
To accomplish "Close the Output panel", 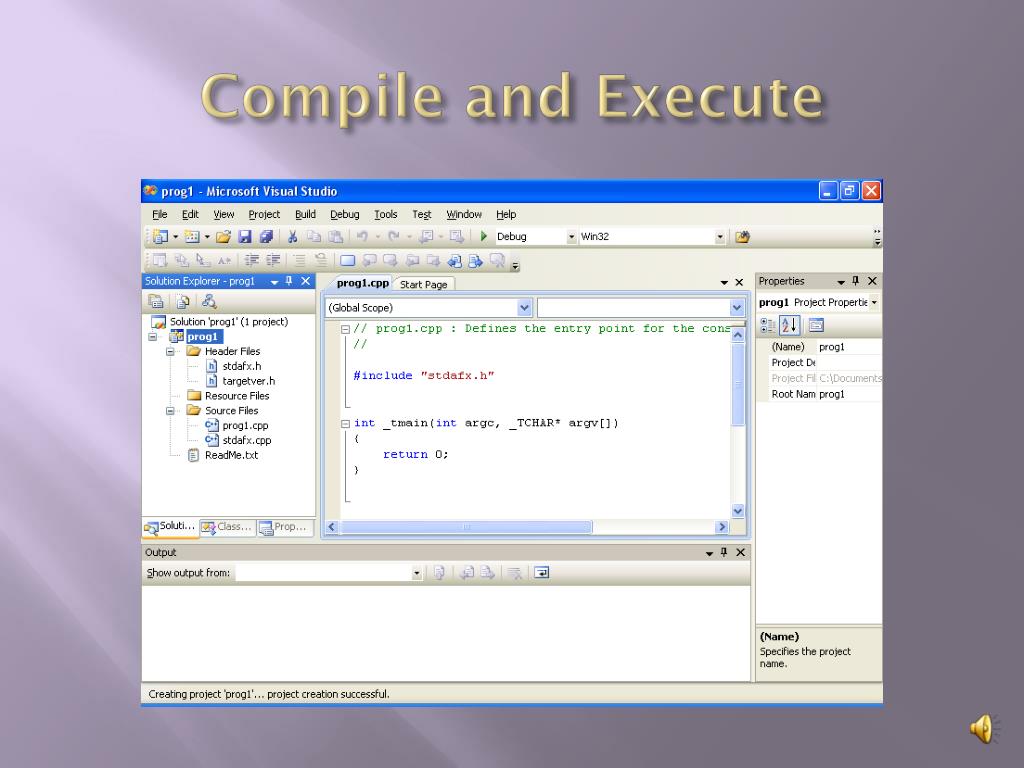I will [741, 552].
